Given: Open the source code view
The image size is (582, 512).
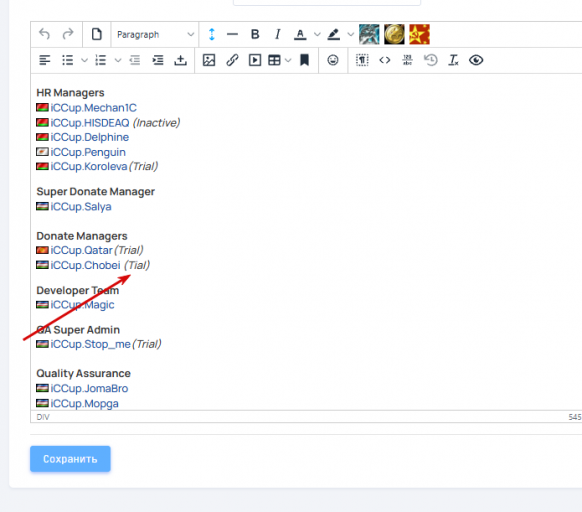Looking at the screenshot, I should click(385, 60).
